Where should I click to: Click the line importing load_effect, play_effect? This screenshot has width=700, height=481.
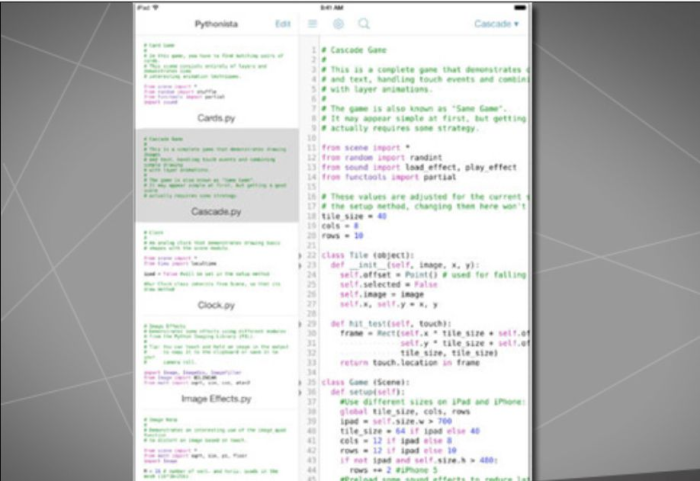419,167
